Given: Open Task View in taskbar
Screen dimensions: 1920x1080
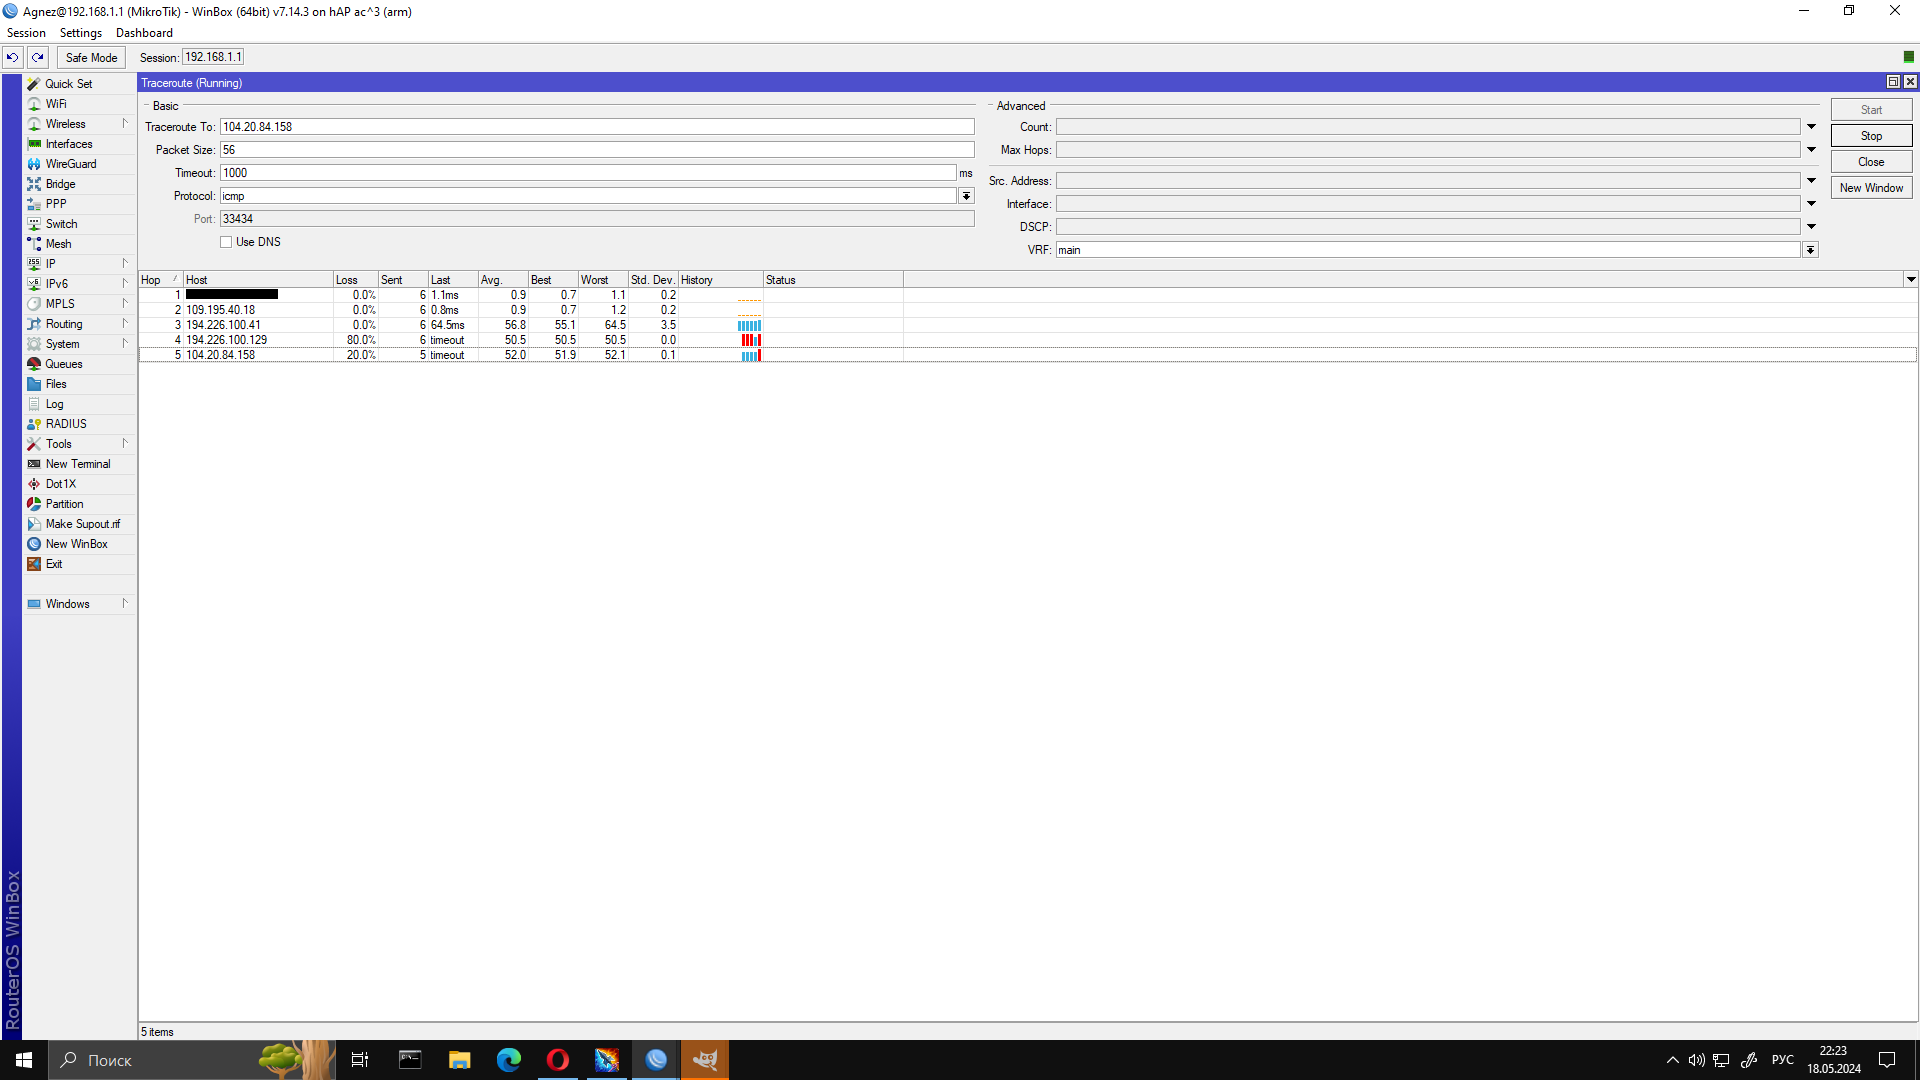Looking at the screenshot, I should pyautogui.click(x=360, y=1060).
